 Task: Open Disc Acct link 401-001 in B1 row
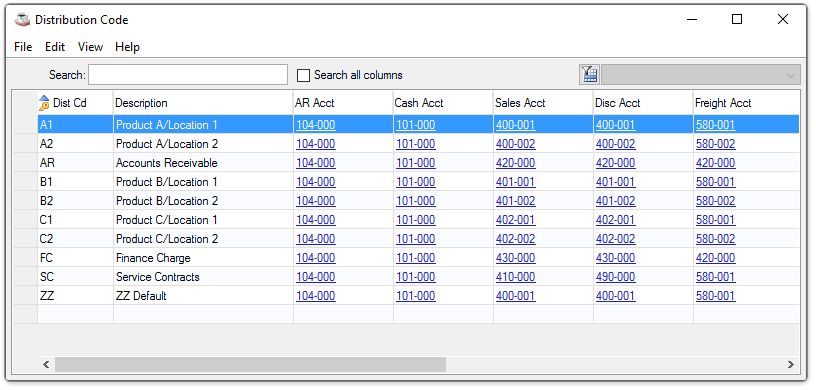click(615, 182)
